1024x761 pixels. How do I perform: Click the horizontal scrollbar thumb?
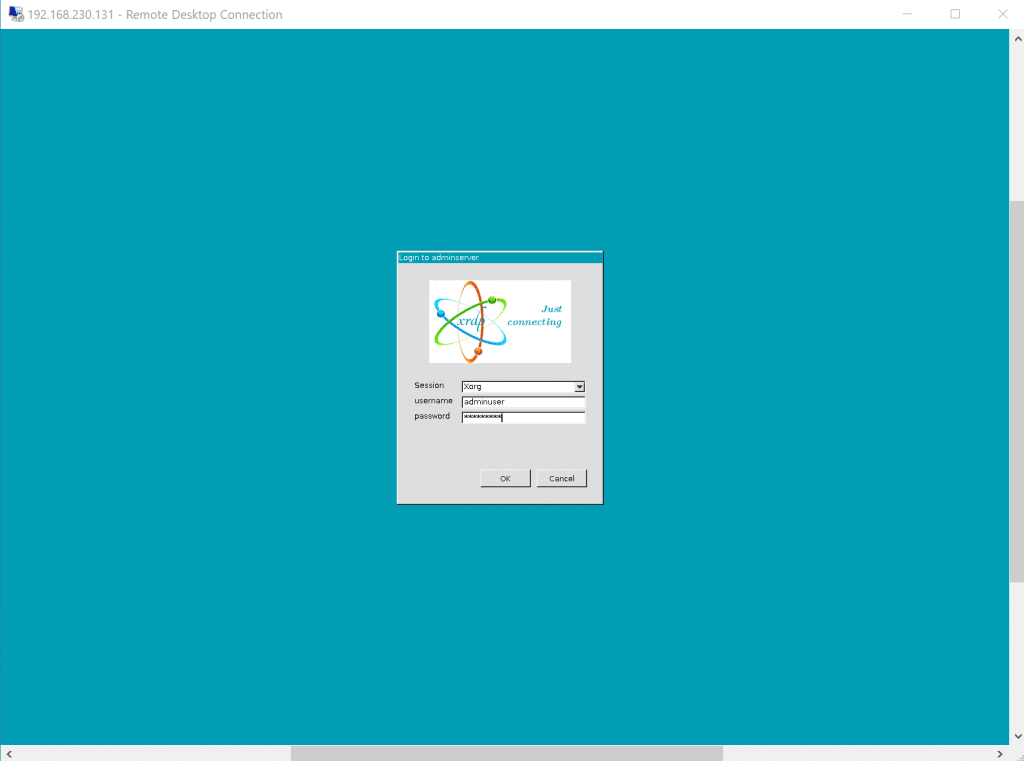coord(507,754)
